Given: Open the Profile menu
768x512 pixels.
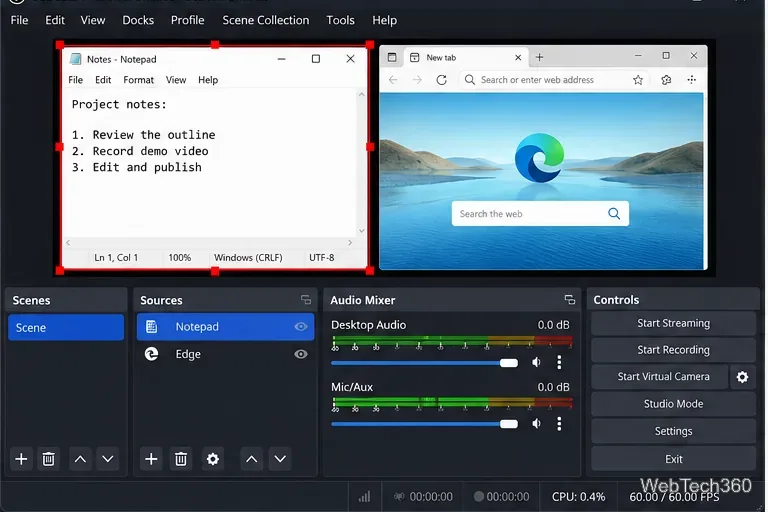Looking at the screenshot, I should [x=188, y=20].
